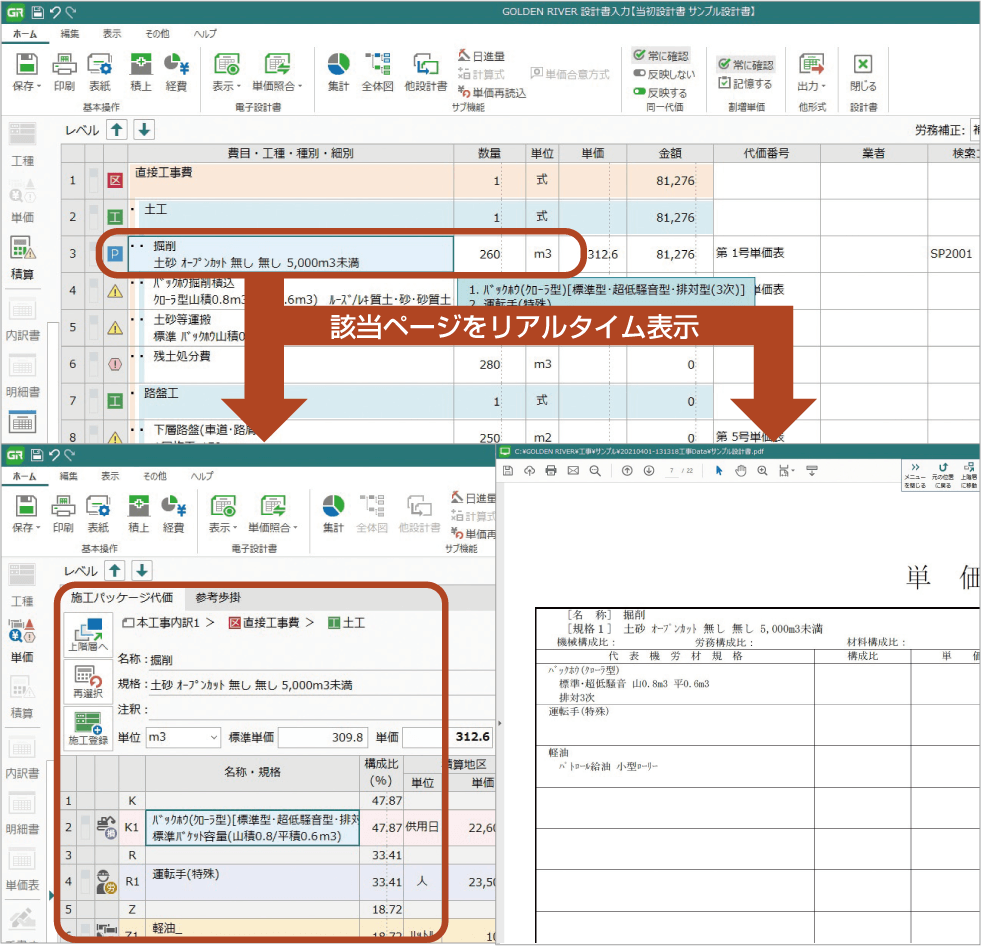
Task: Open page-fit dropdown in PDF viewer toolbar
Action: [786, 470]
